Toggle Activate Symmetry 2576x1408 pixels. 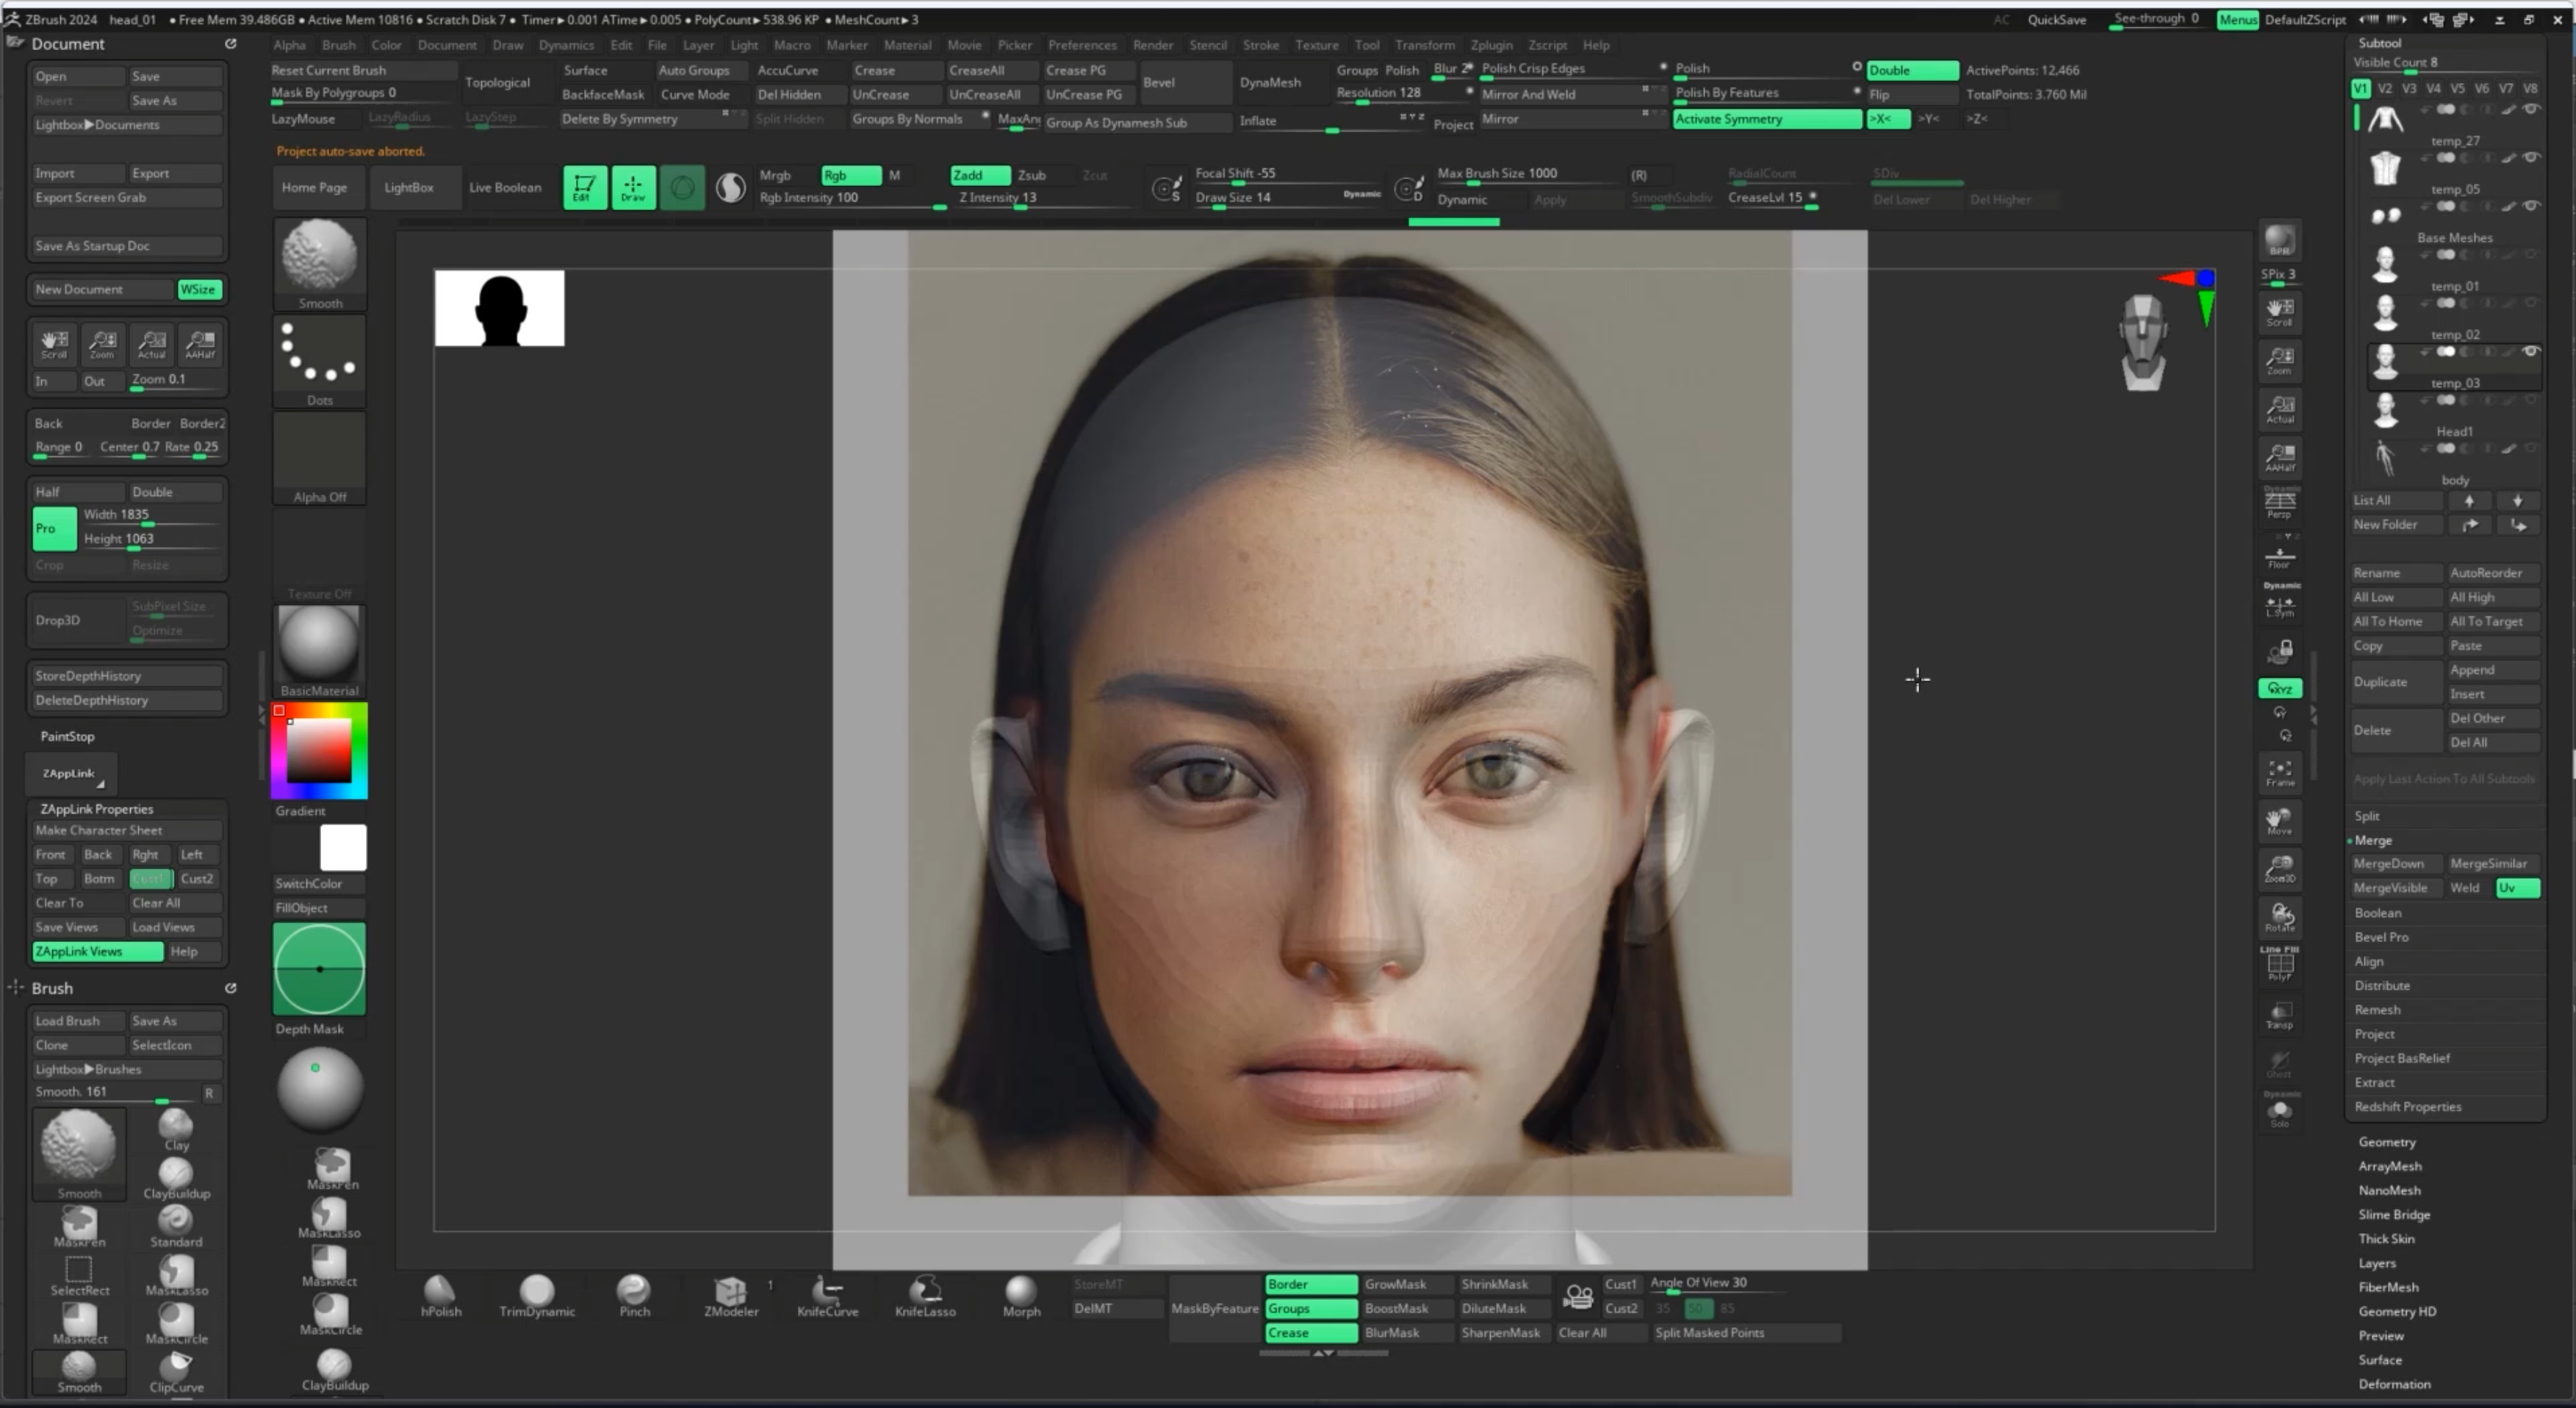[x=1766, y=119]
